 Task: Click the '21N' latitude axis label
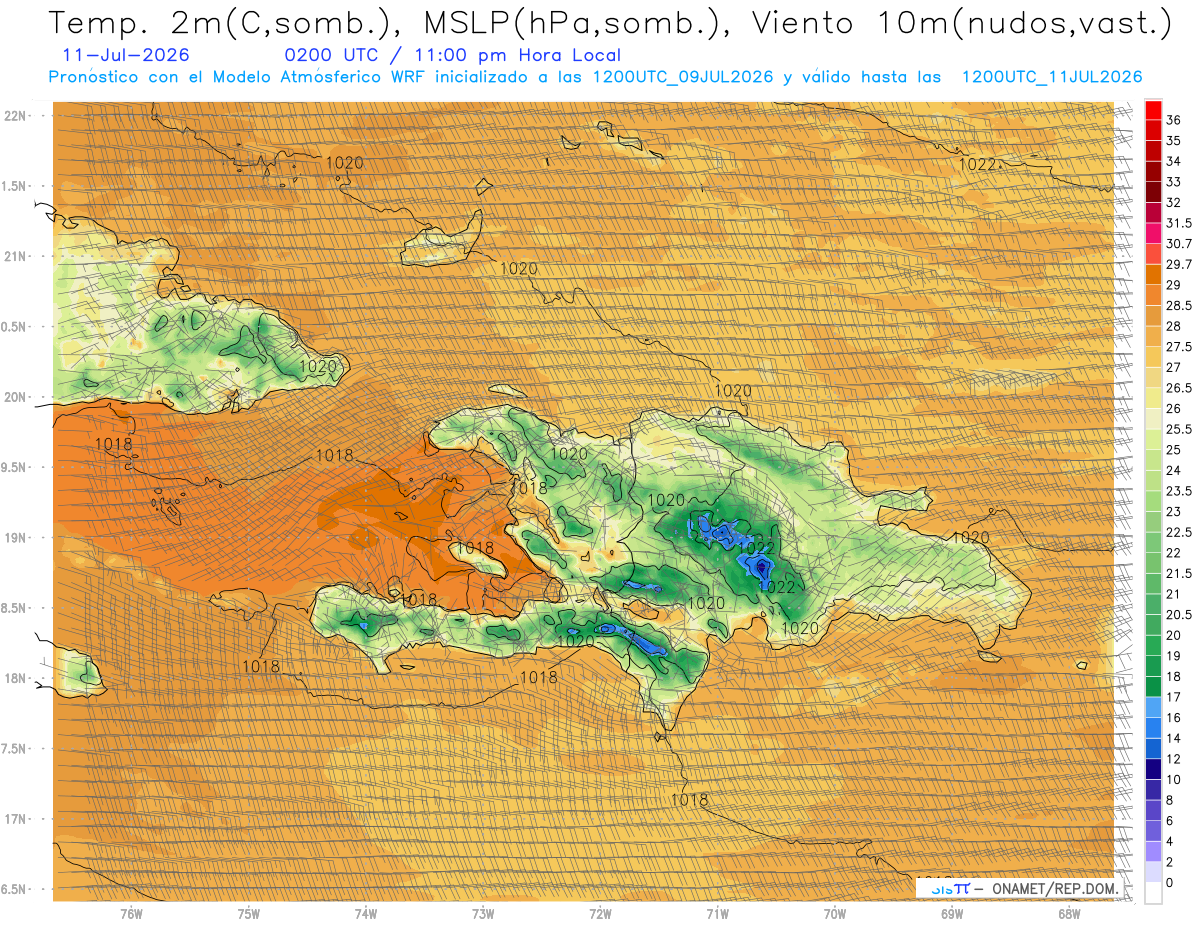tap(14, 257)
